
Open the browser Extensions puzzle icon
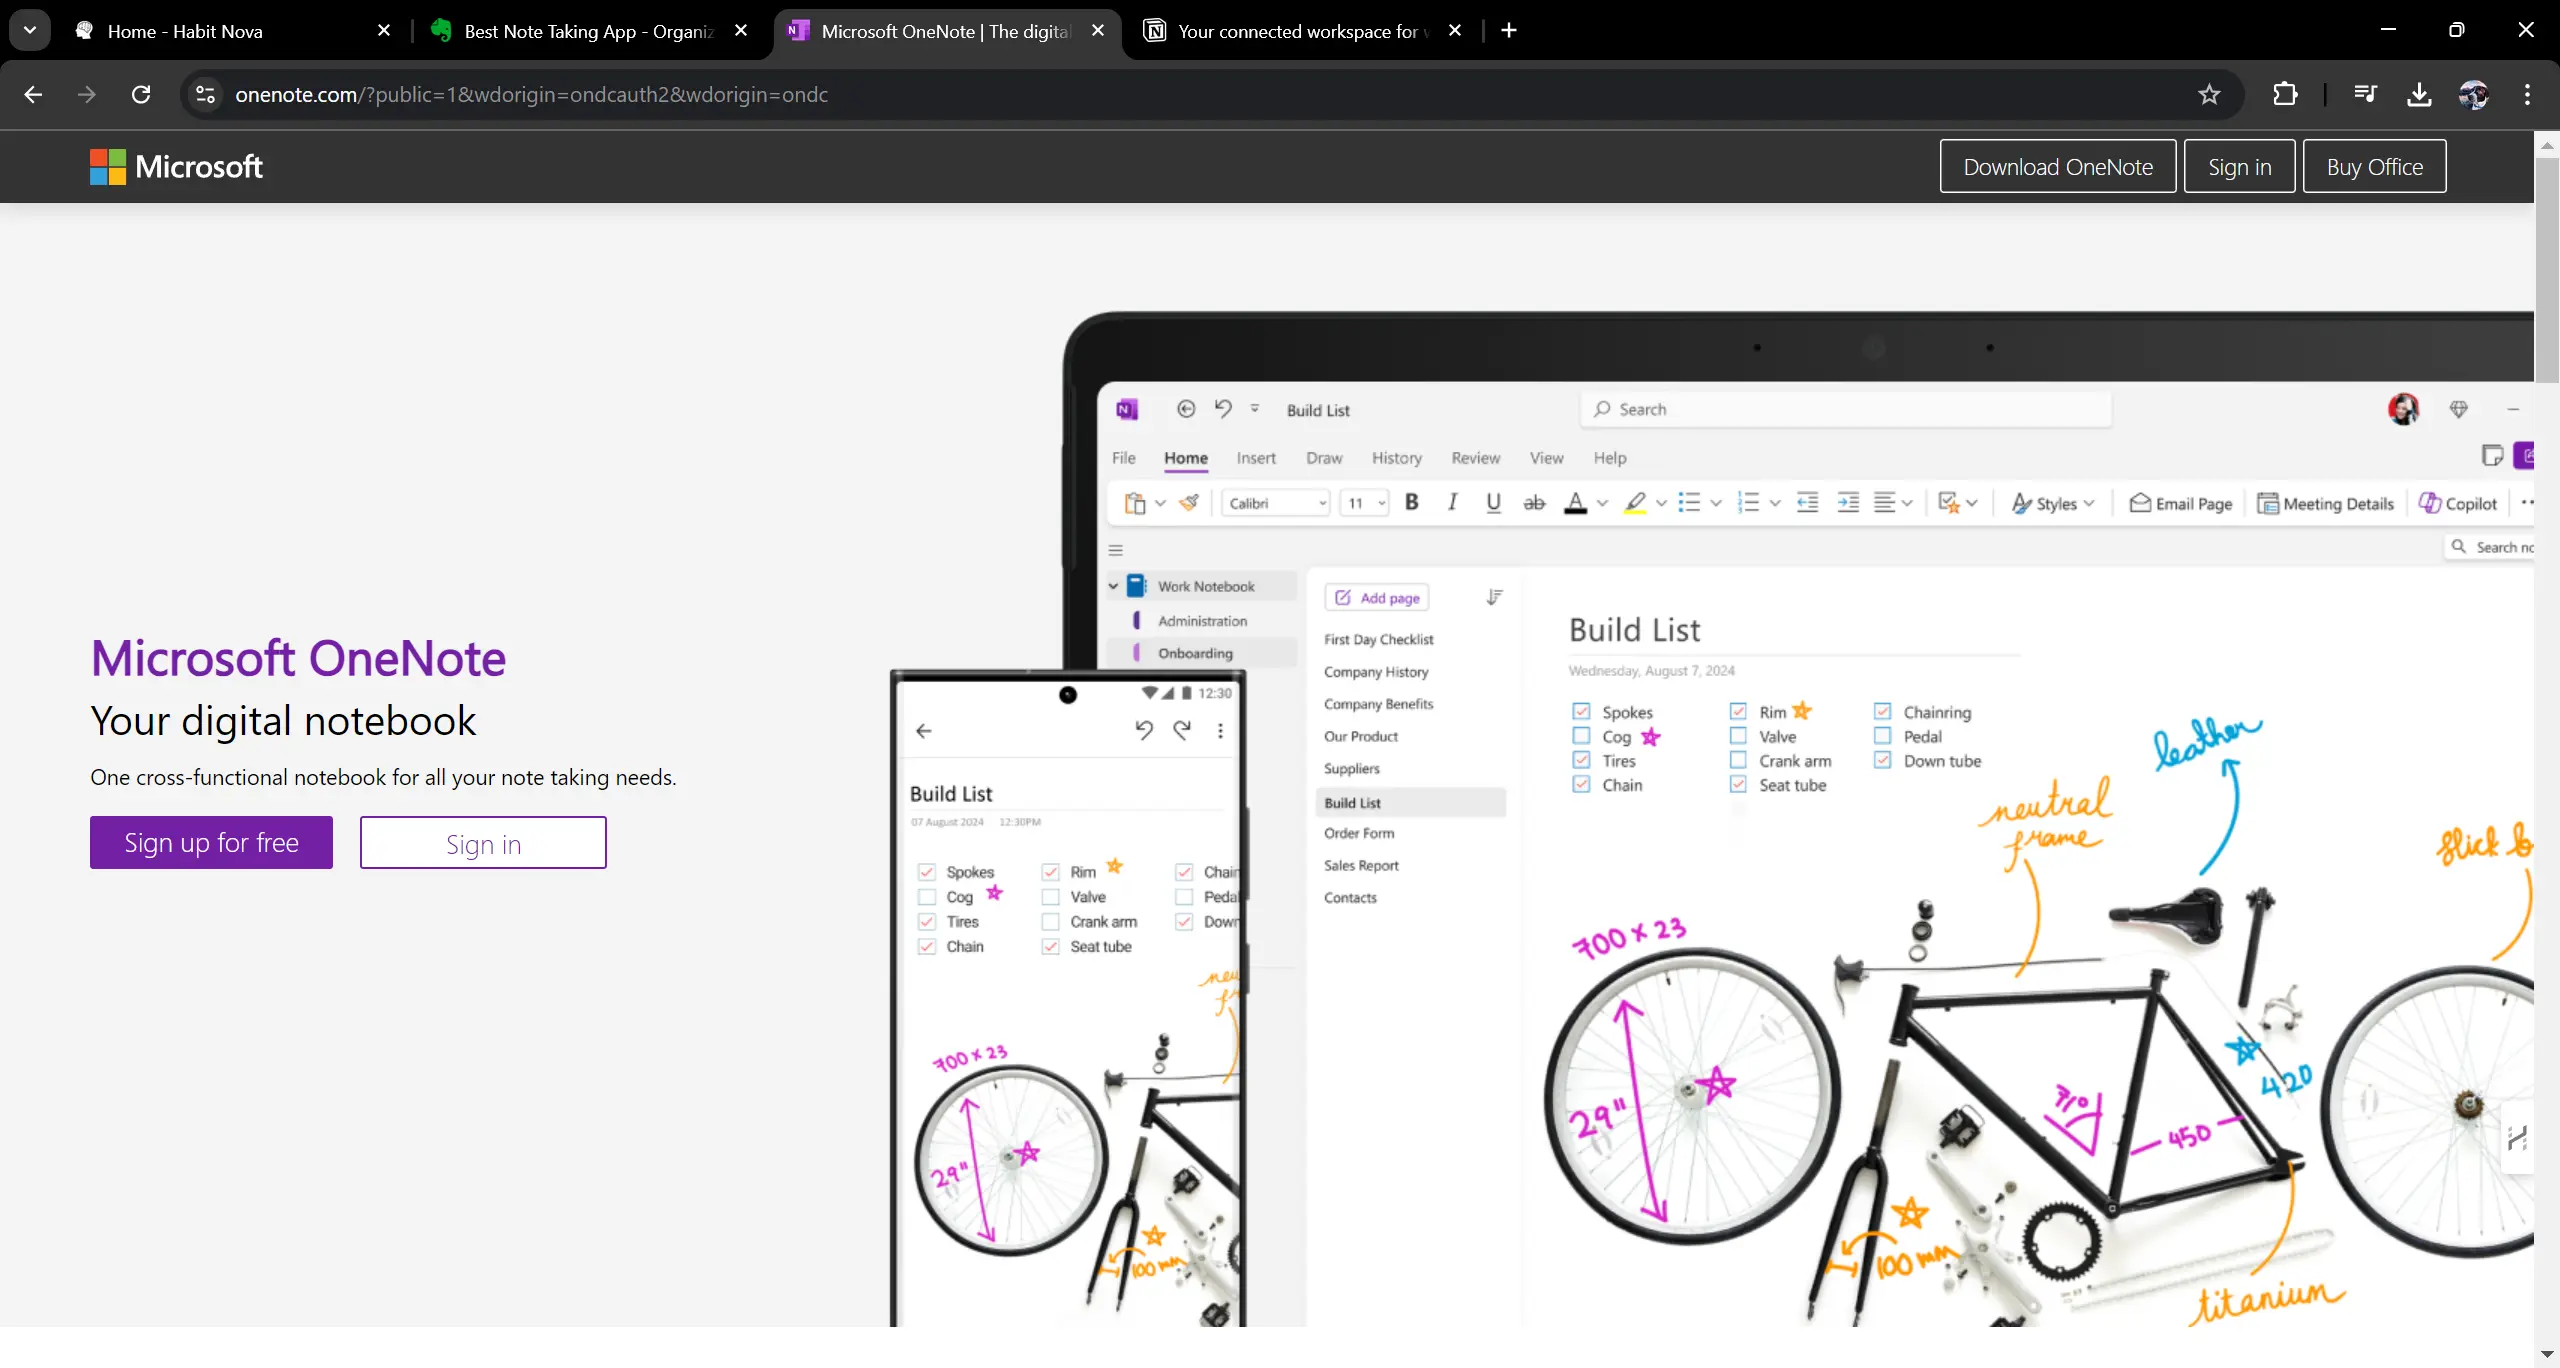tap(2285, 94)
